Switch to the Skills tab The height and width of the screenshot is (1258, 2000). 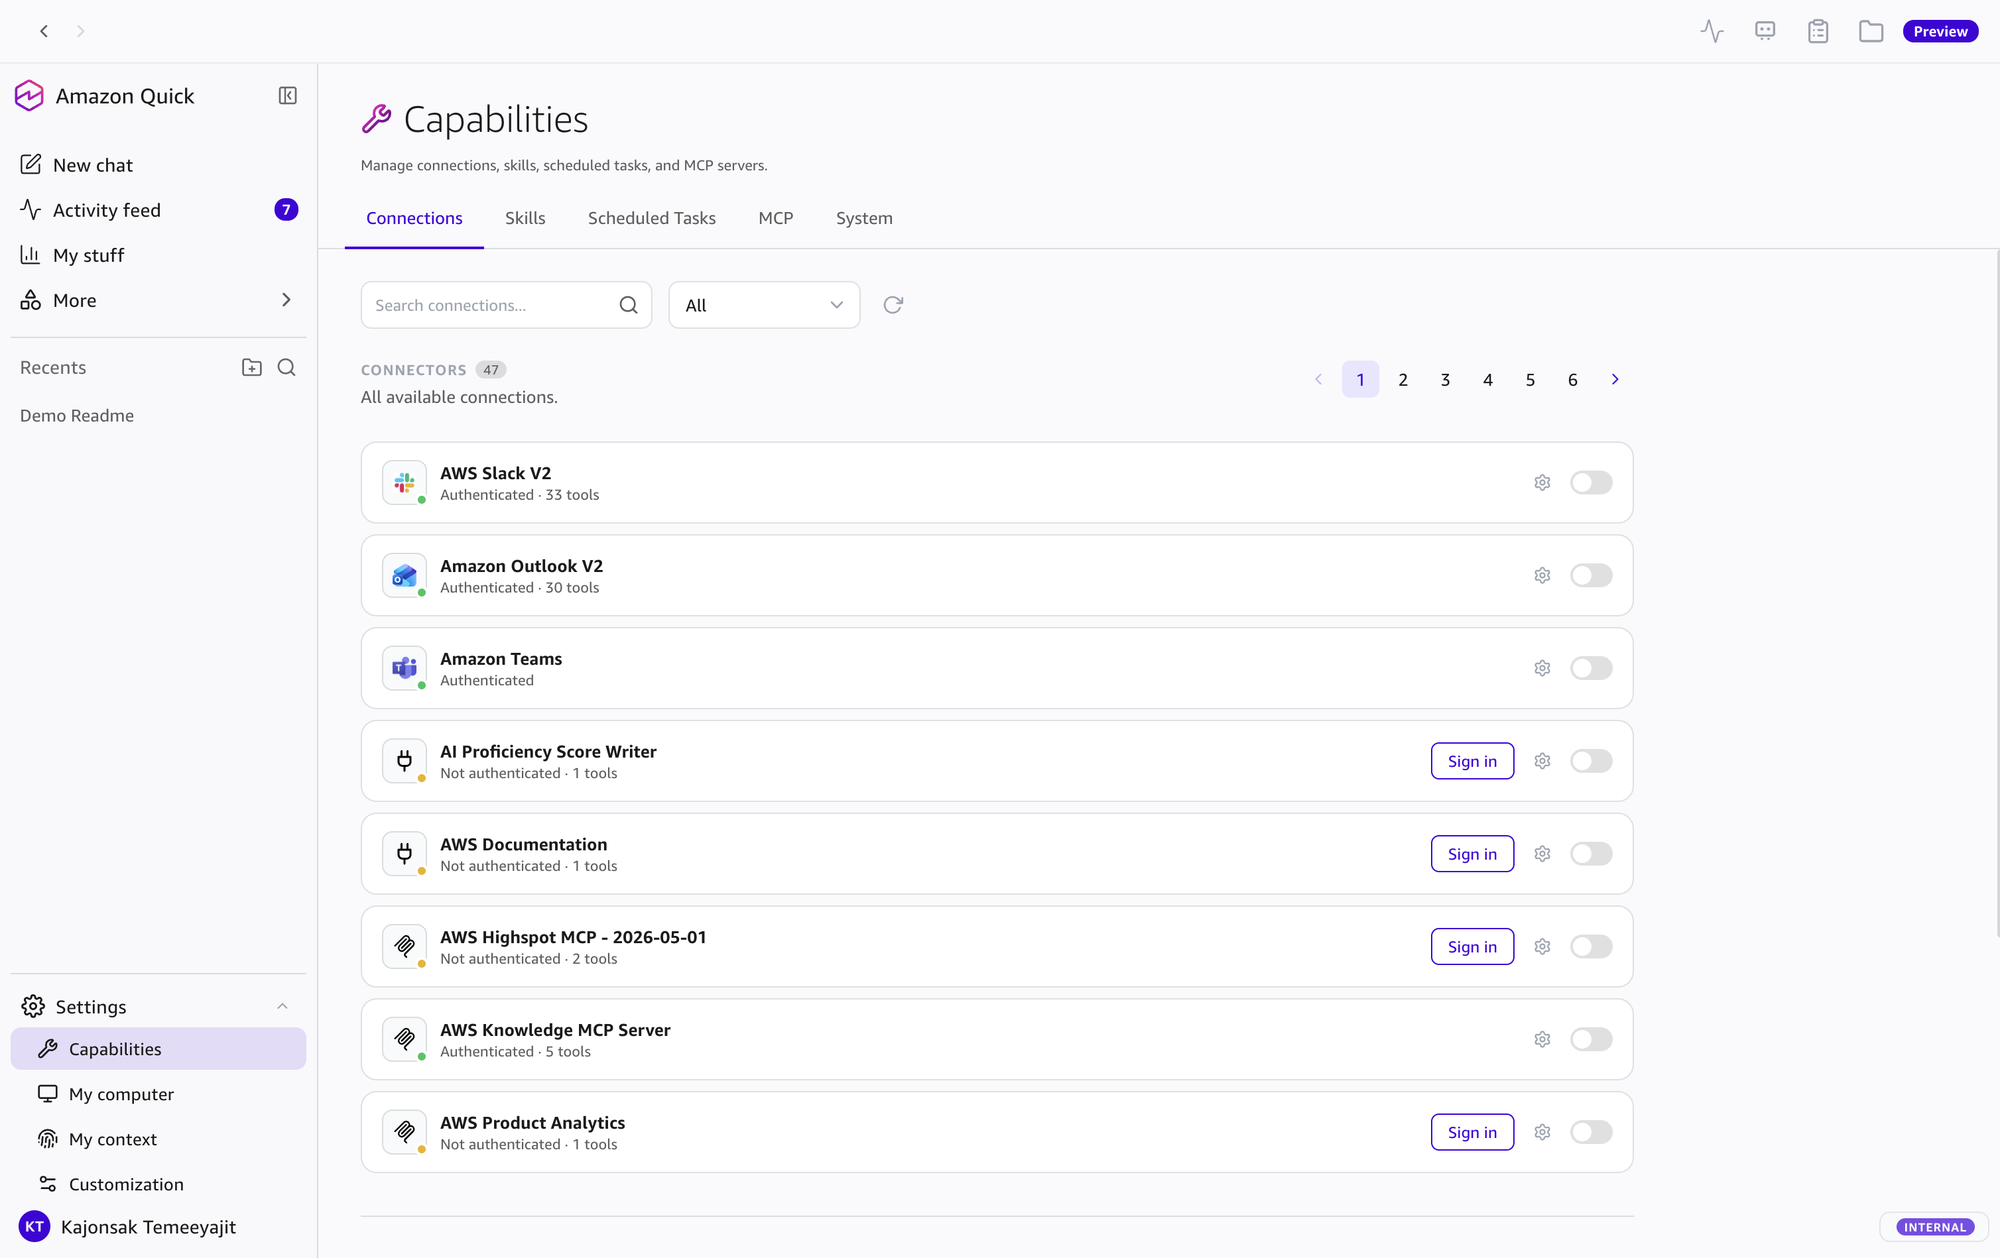coord(525,218)
